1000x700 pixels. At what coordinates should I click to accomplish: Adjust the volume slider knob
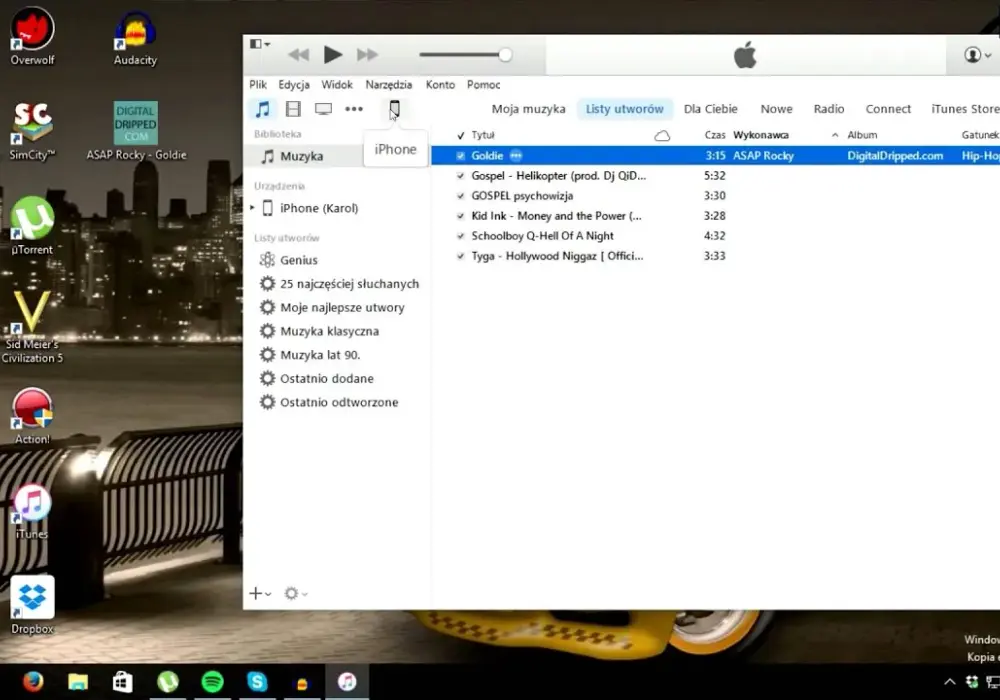click(x=504, y=55)
